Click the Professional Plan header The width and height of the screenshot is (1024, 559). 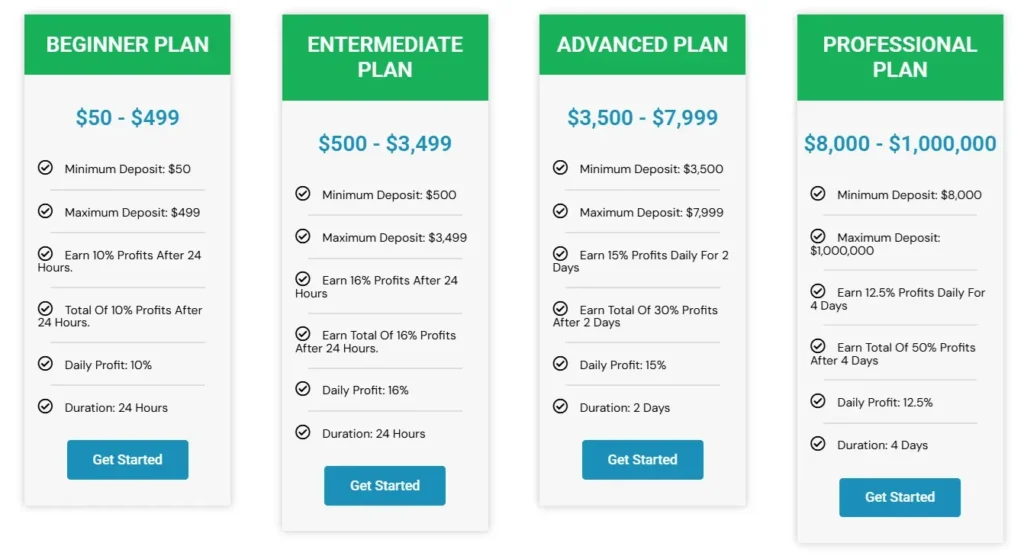[899, 57]
